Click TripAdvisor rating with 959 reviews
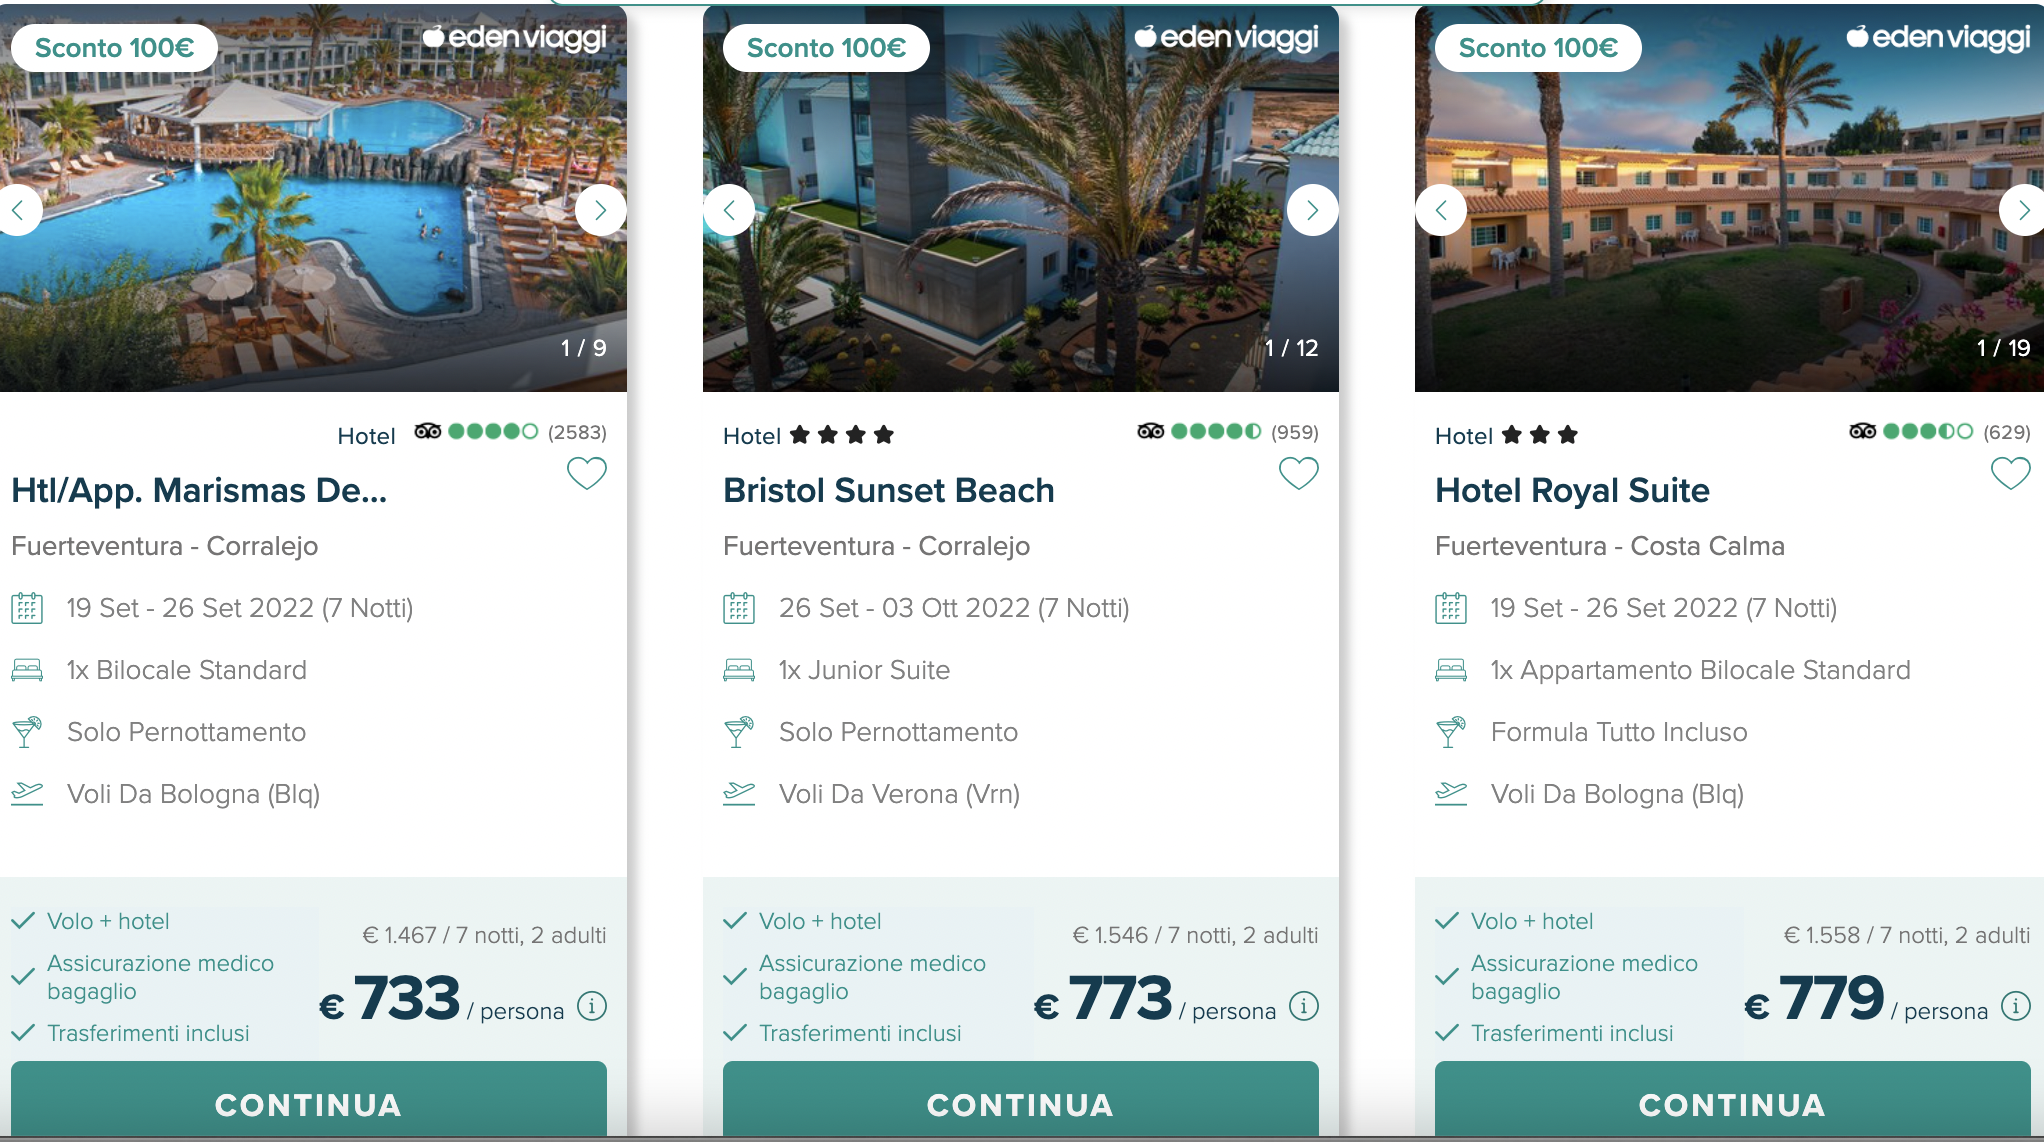Screen dimensions: 2044x1142 (1228, 432)
